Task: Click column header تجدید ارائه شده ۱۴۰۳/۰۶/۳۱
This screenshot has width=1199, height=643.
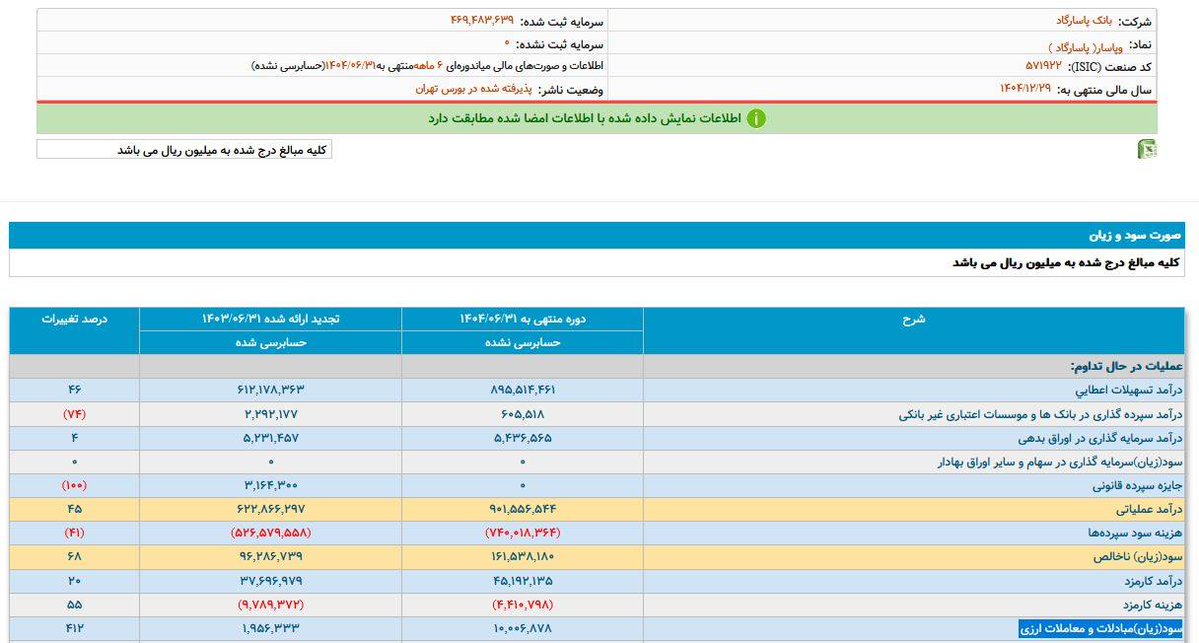Action: pos(271,319)
